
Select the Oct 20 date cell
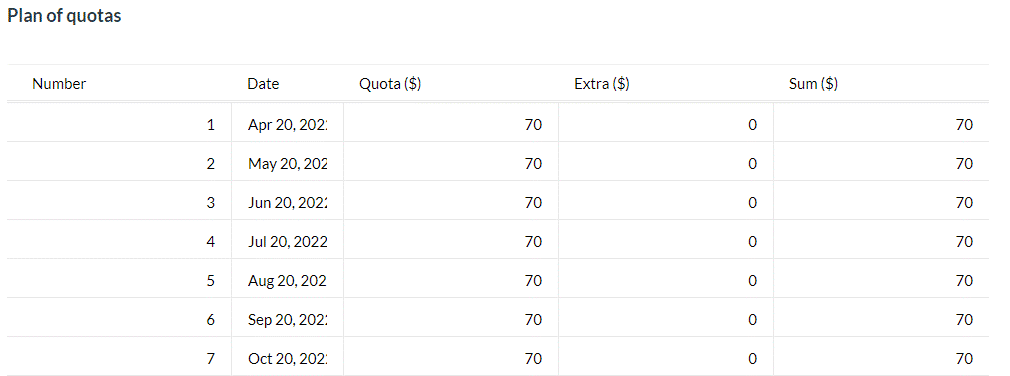(x=287, y=359)
